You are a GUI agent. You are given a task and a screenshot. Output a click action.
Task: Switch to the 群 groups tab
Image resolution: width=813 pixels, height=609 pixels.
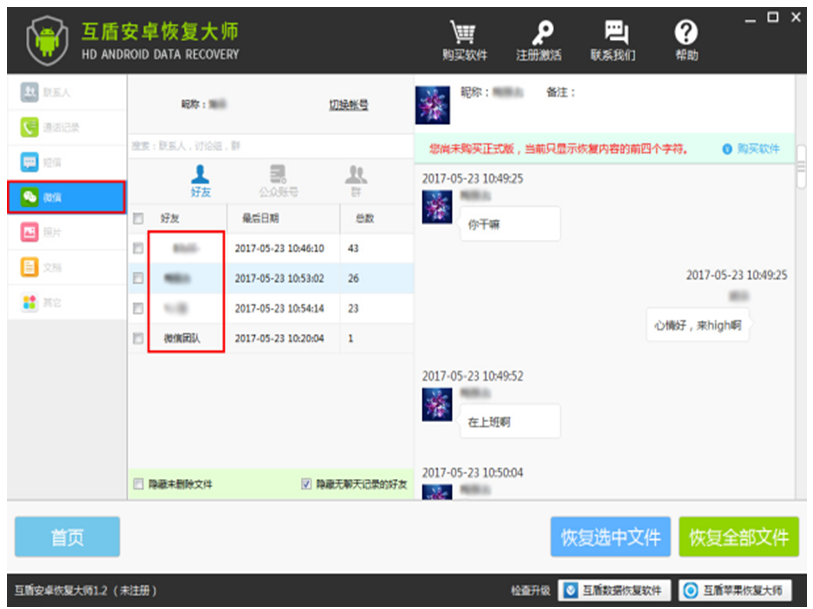pyautogui.click(x=356, y=181)
